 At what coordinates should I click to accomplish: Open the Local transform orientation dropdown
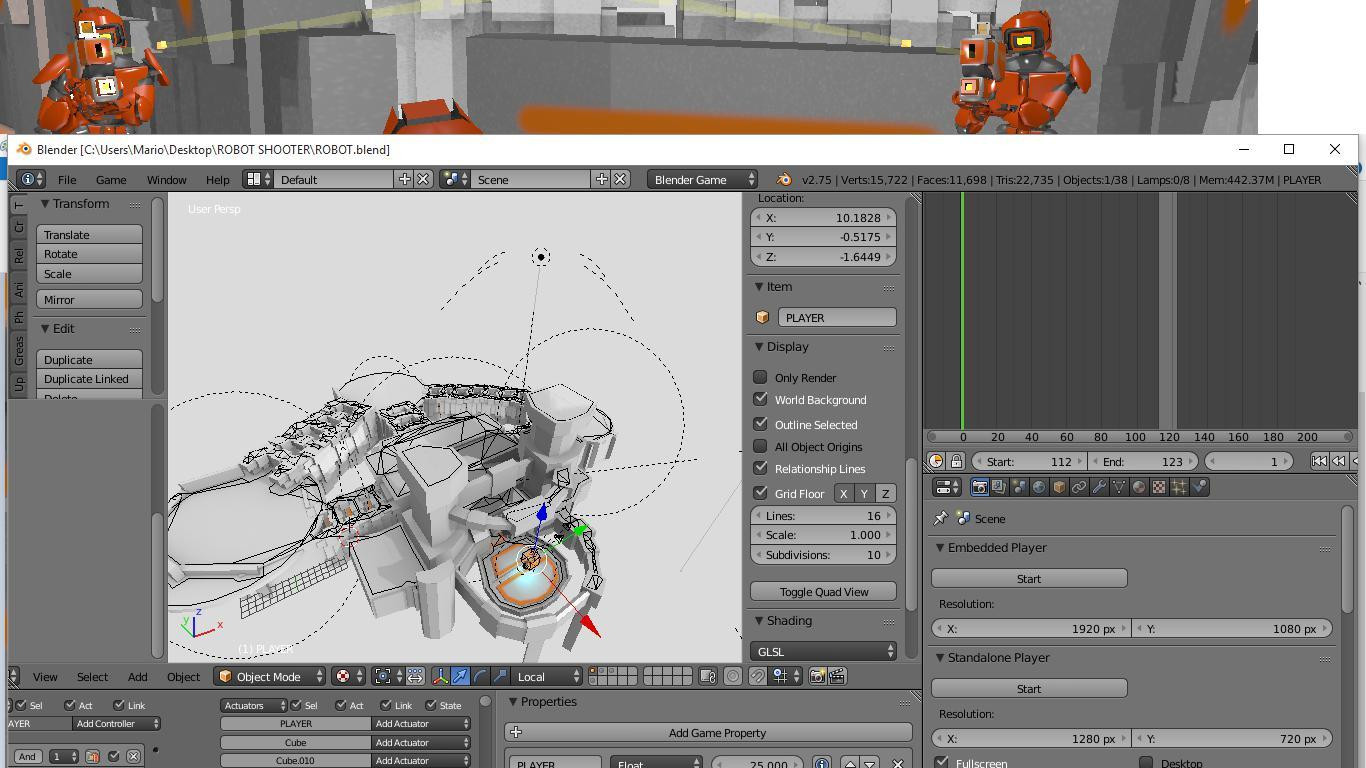548,676
